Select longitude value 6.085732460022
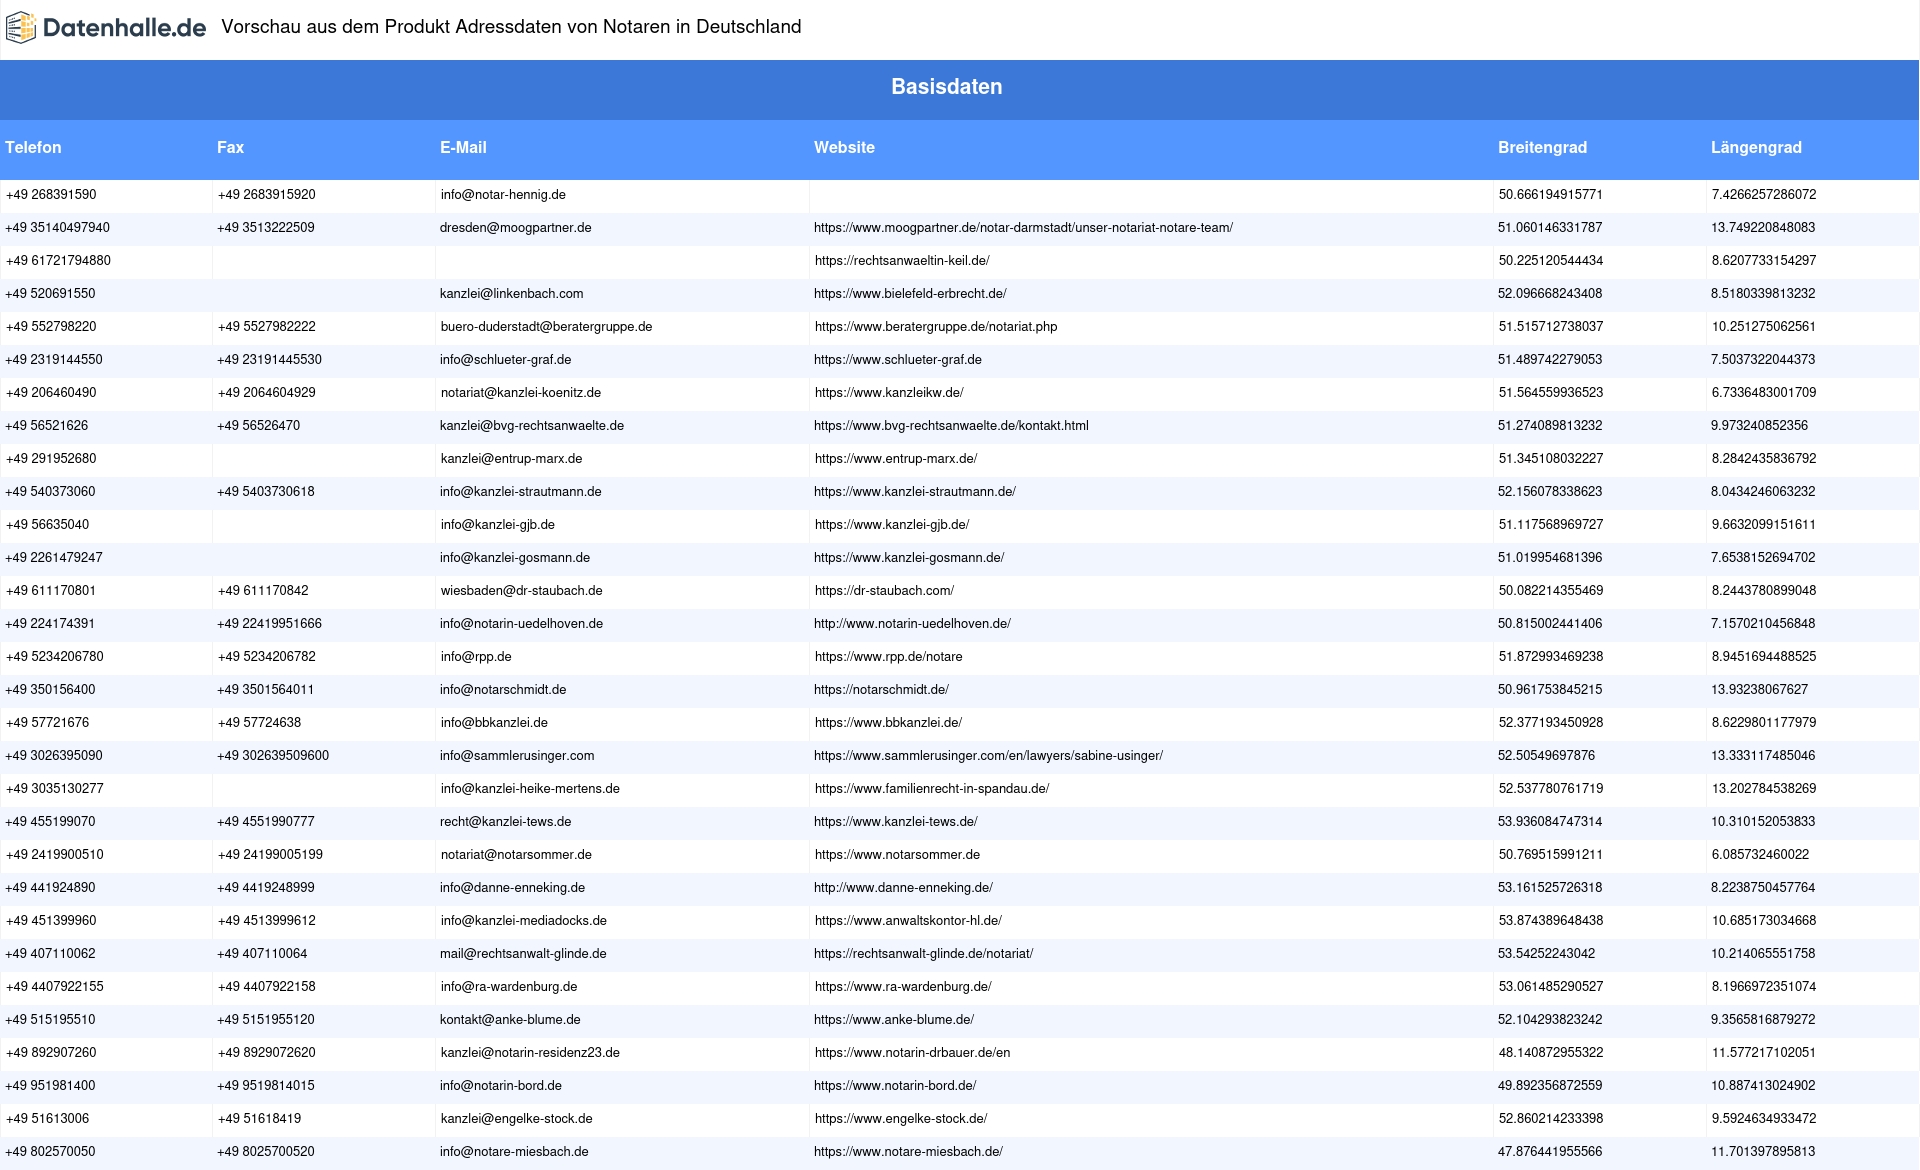Viewport: 1920px width, 1170px height. (1760, 855)
